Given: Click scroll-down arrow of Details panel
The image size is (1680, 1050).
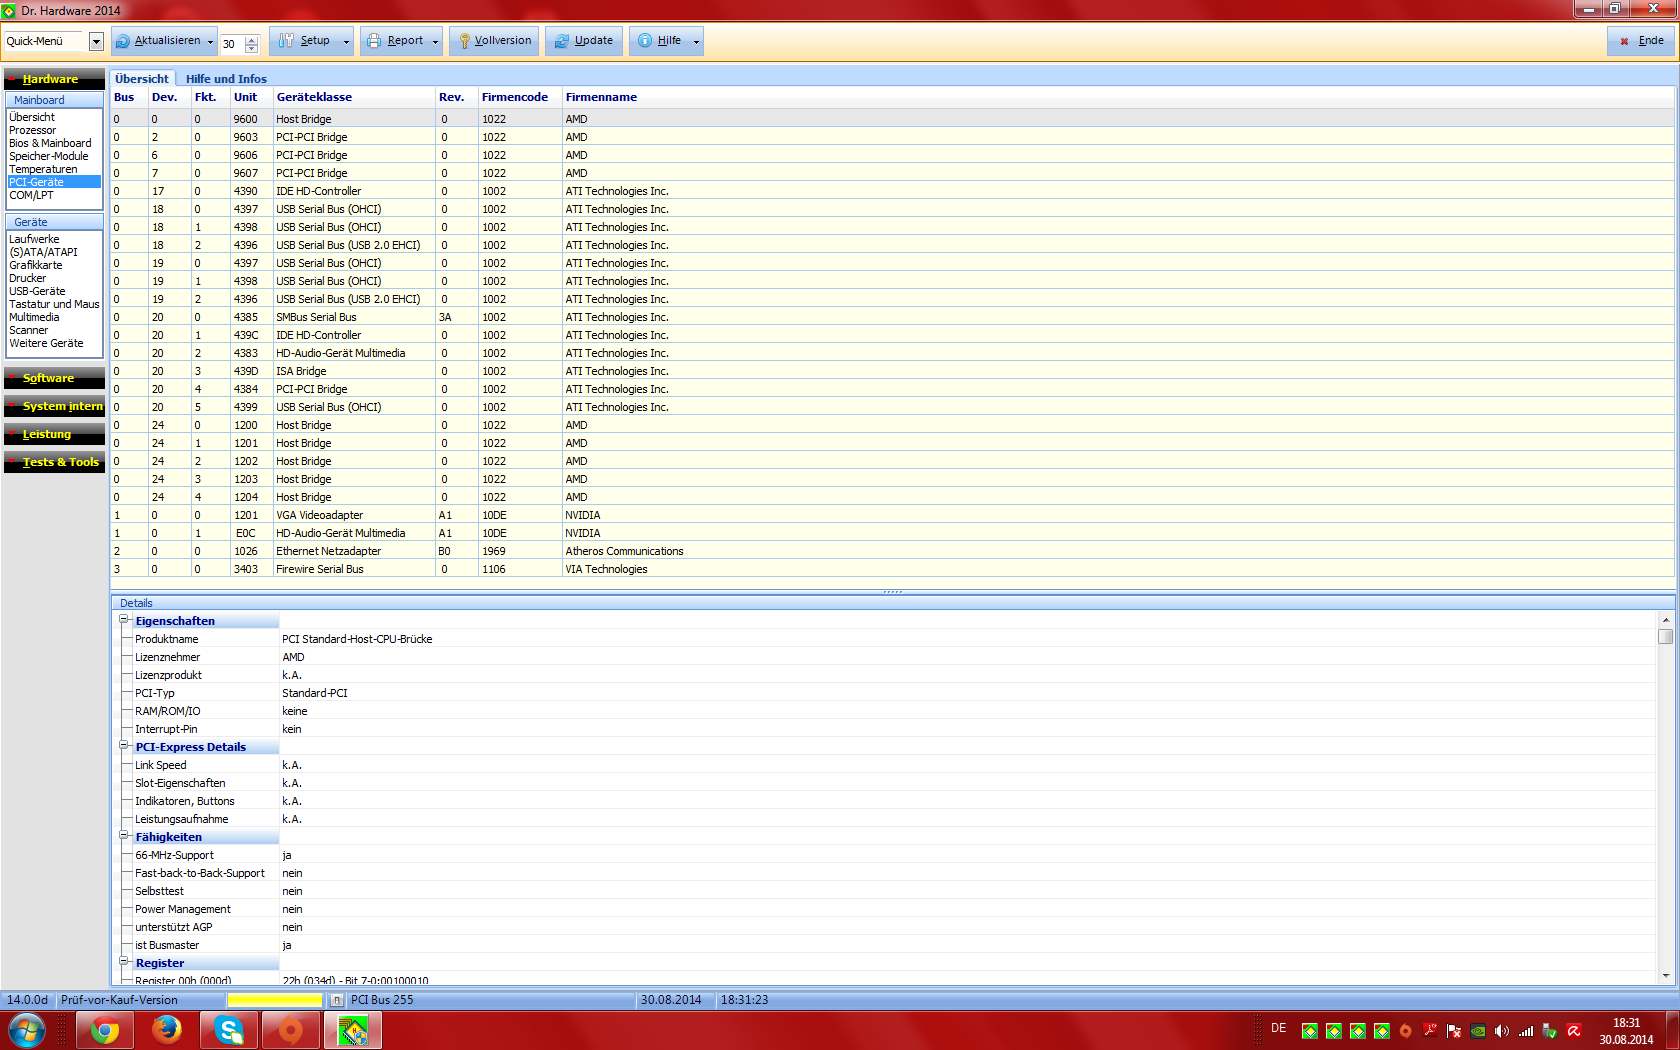Looking at the screenshot, I should click(1665, 975).
